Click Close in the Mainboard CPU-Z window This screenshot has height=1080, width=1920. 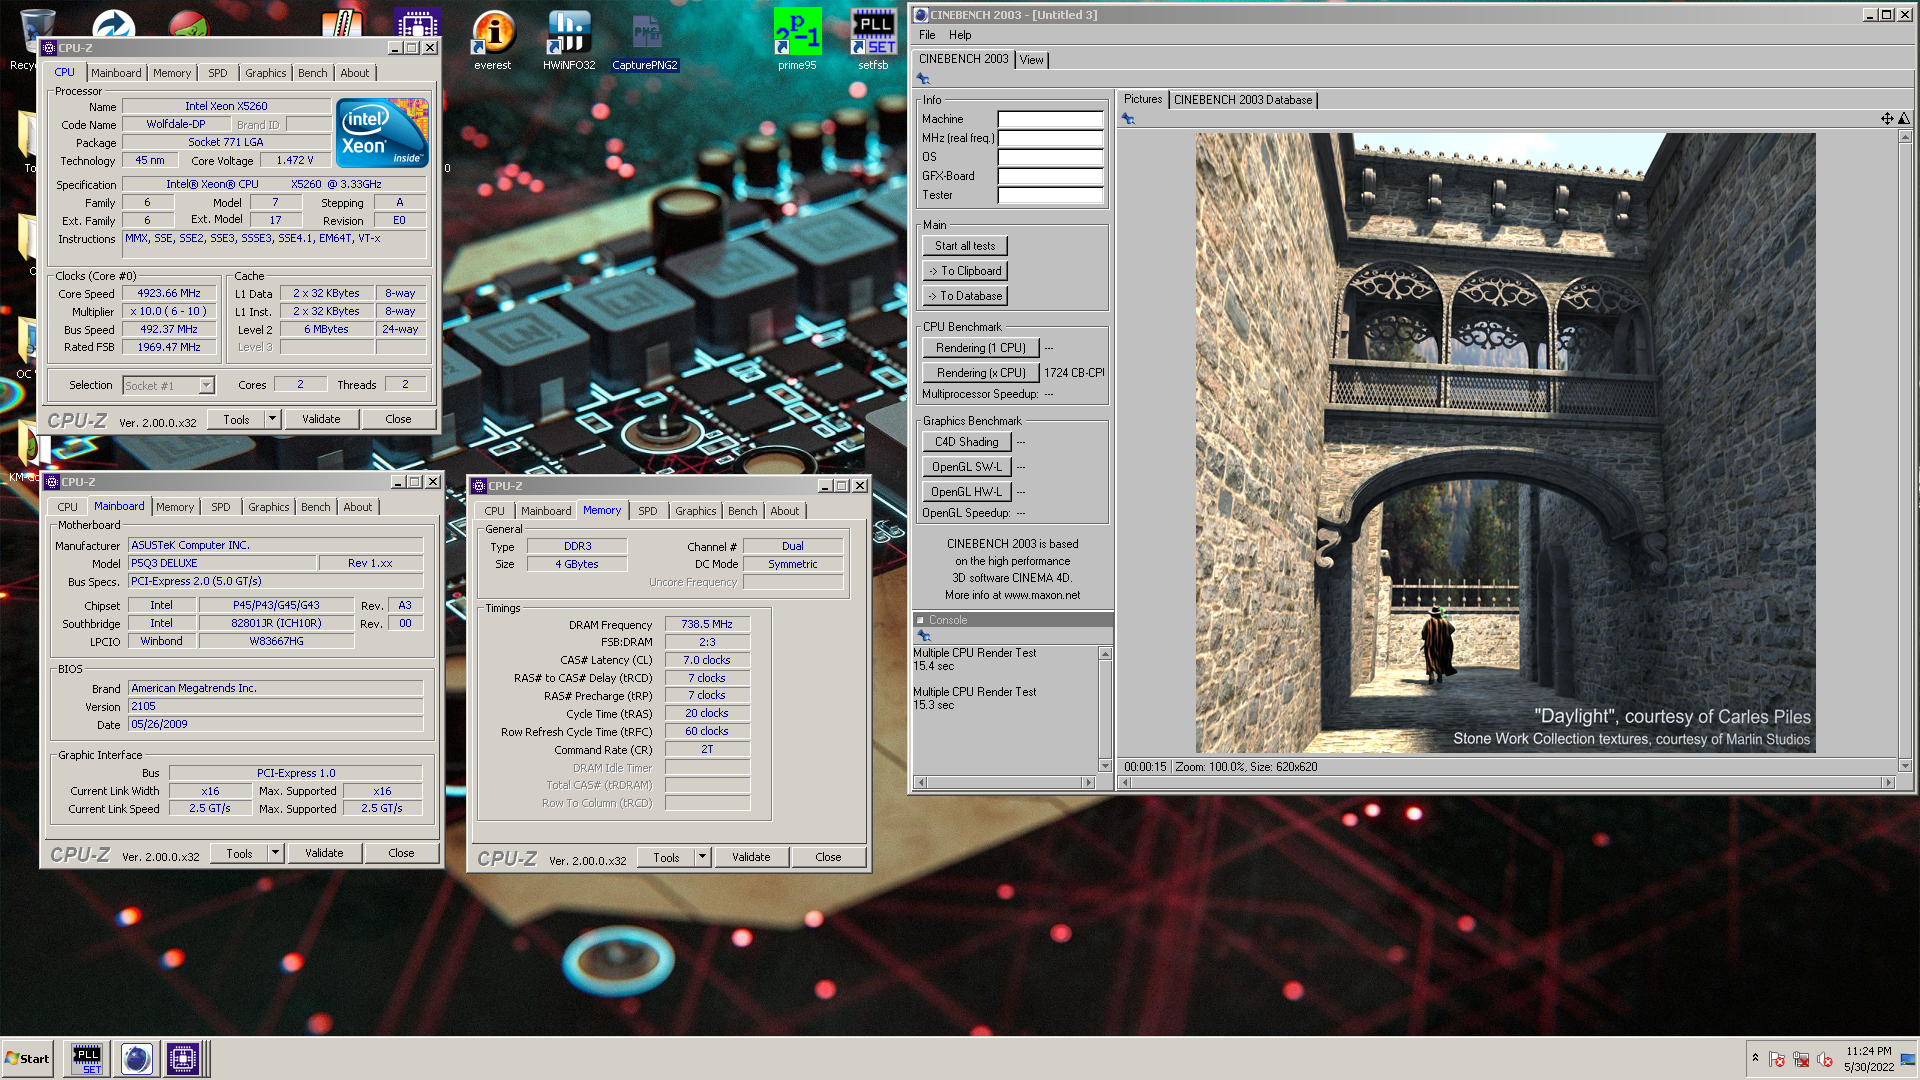(401, 853)
